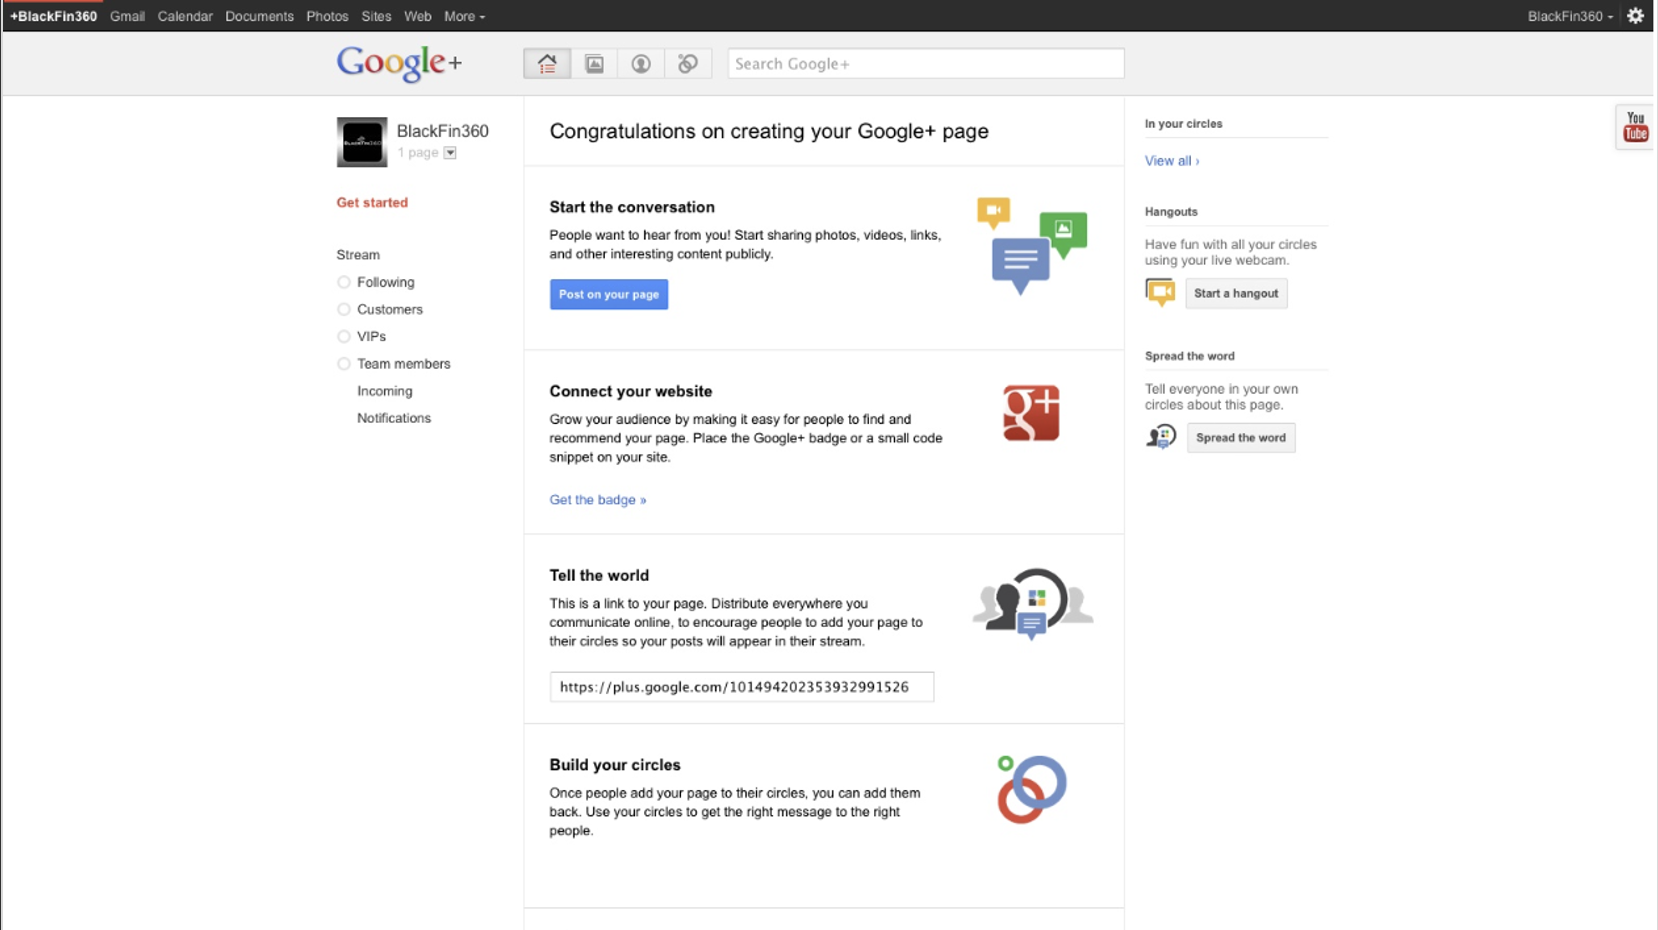
Task: Click the red Google+ badge icon
Action: click(x=1031, y=413)
